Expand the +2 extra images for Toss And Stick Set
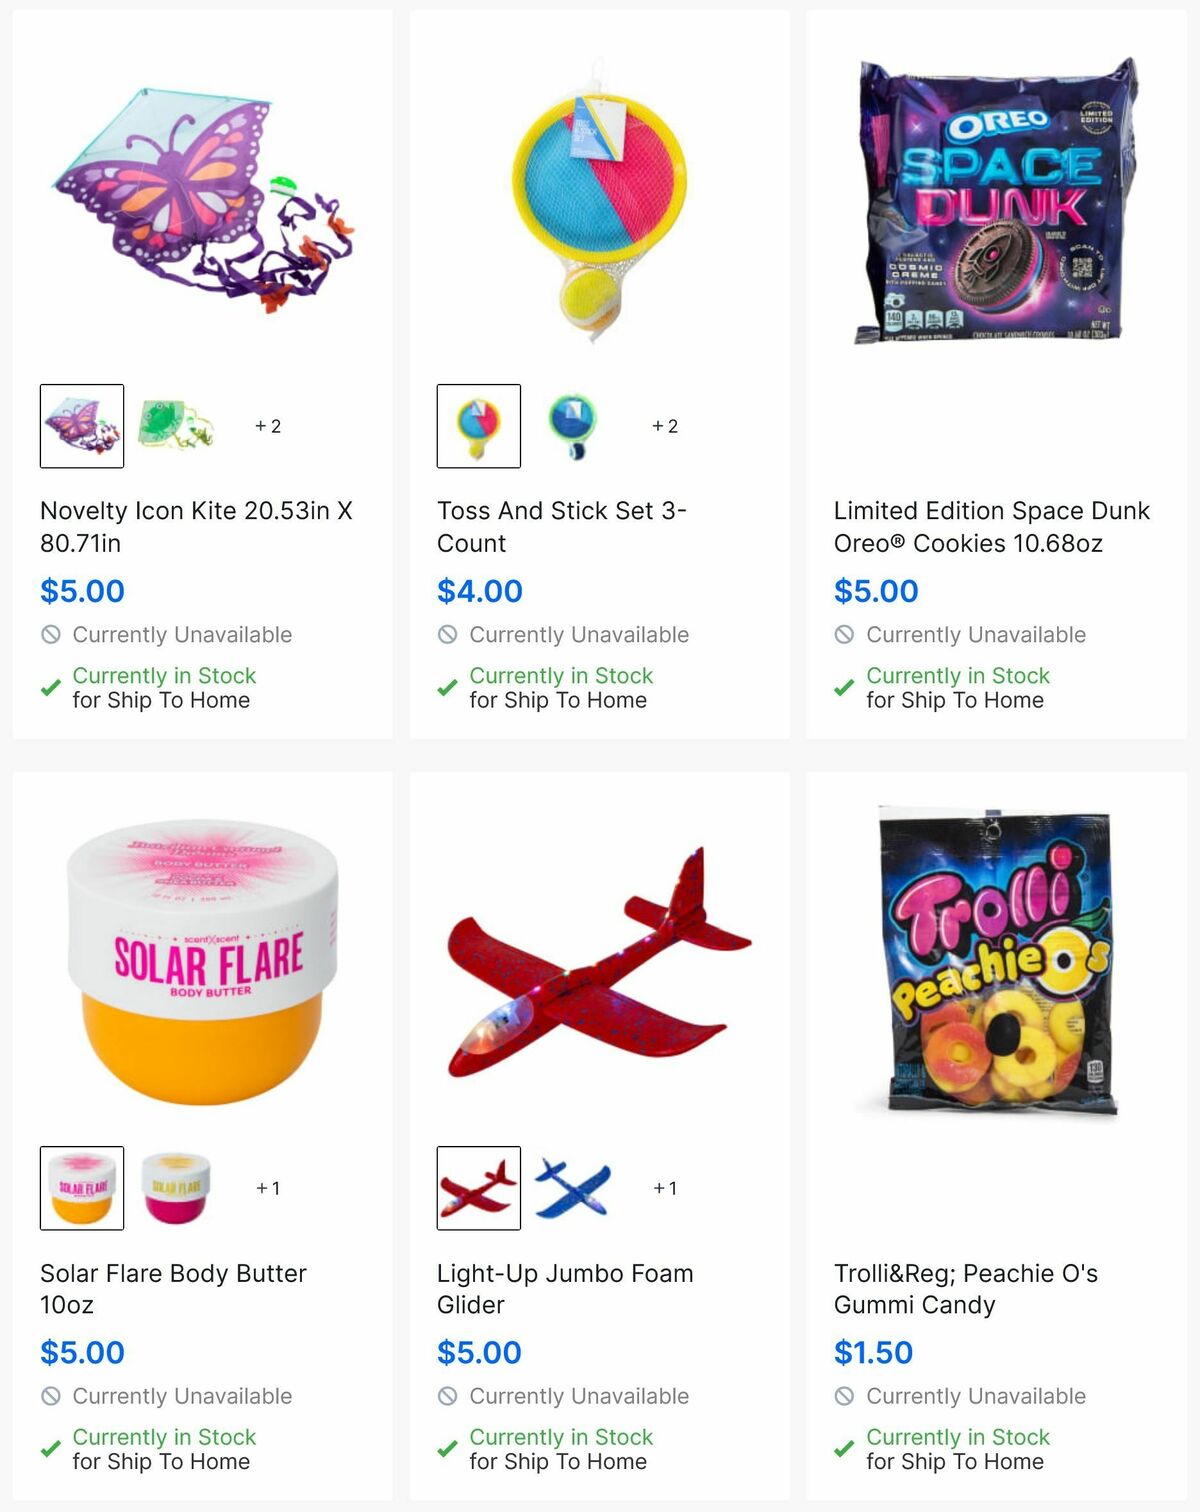This screenshot has width=1200, height=1512. (x=664, y=425)
